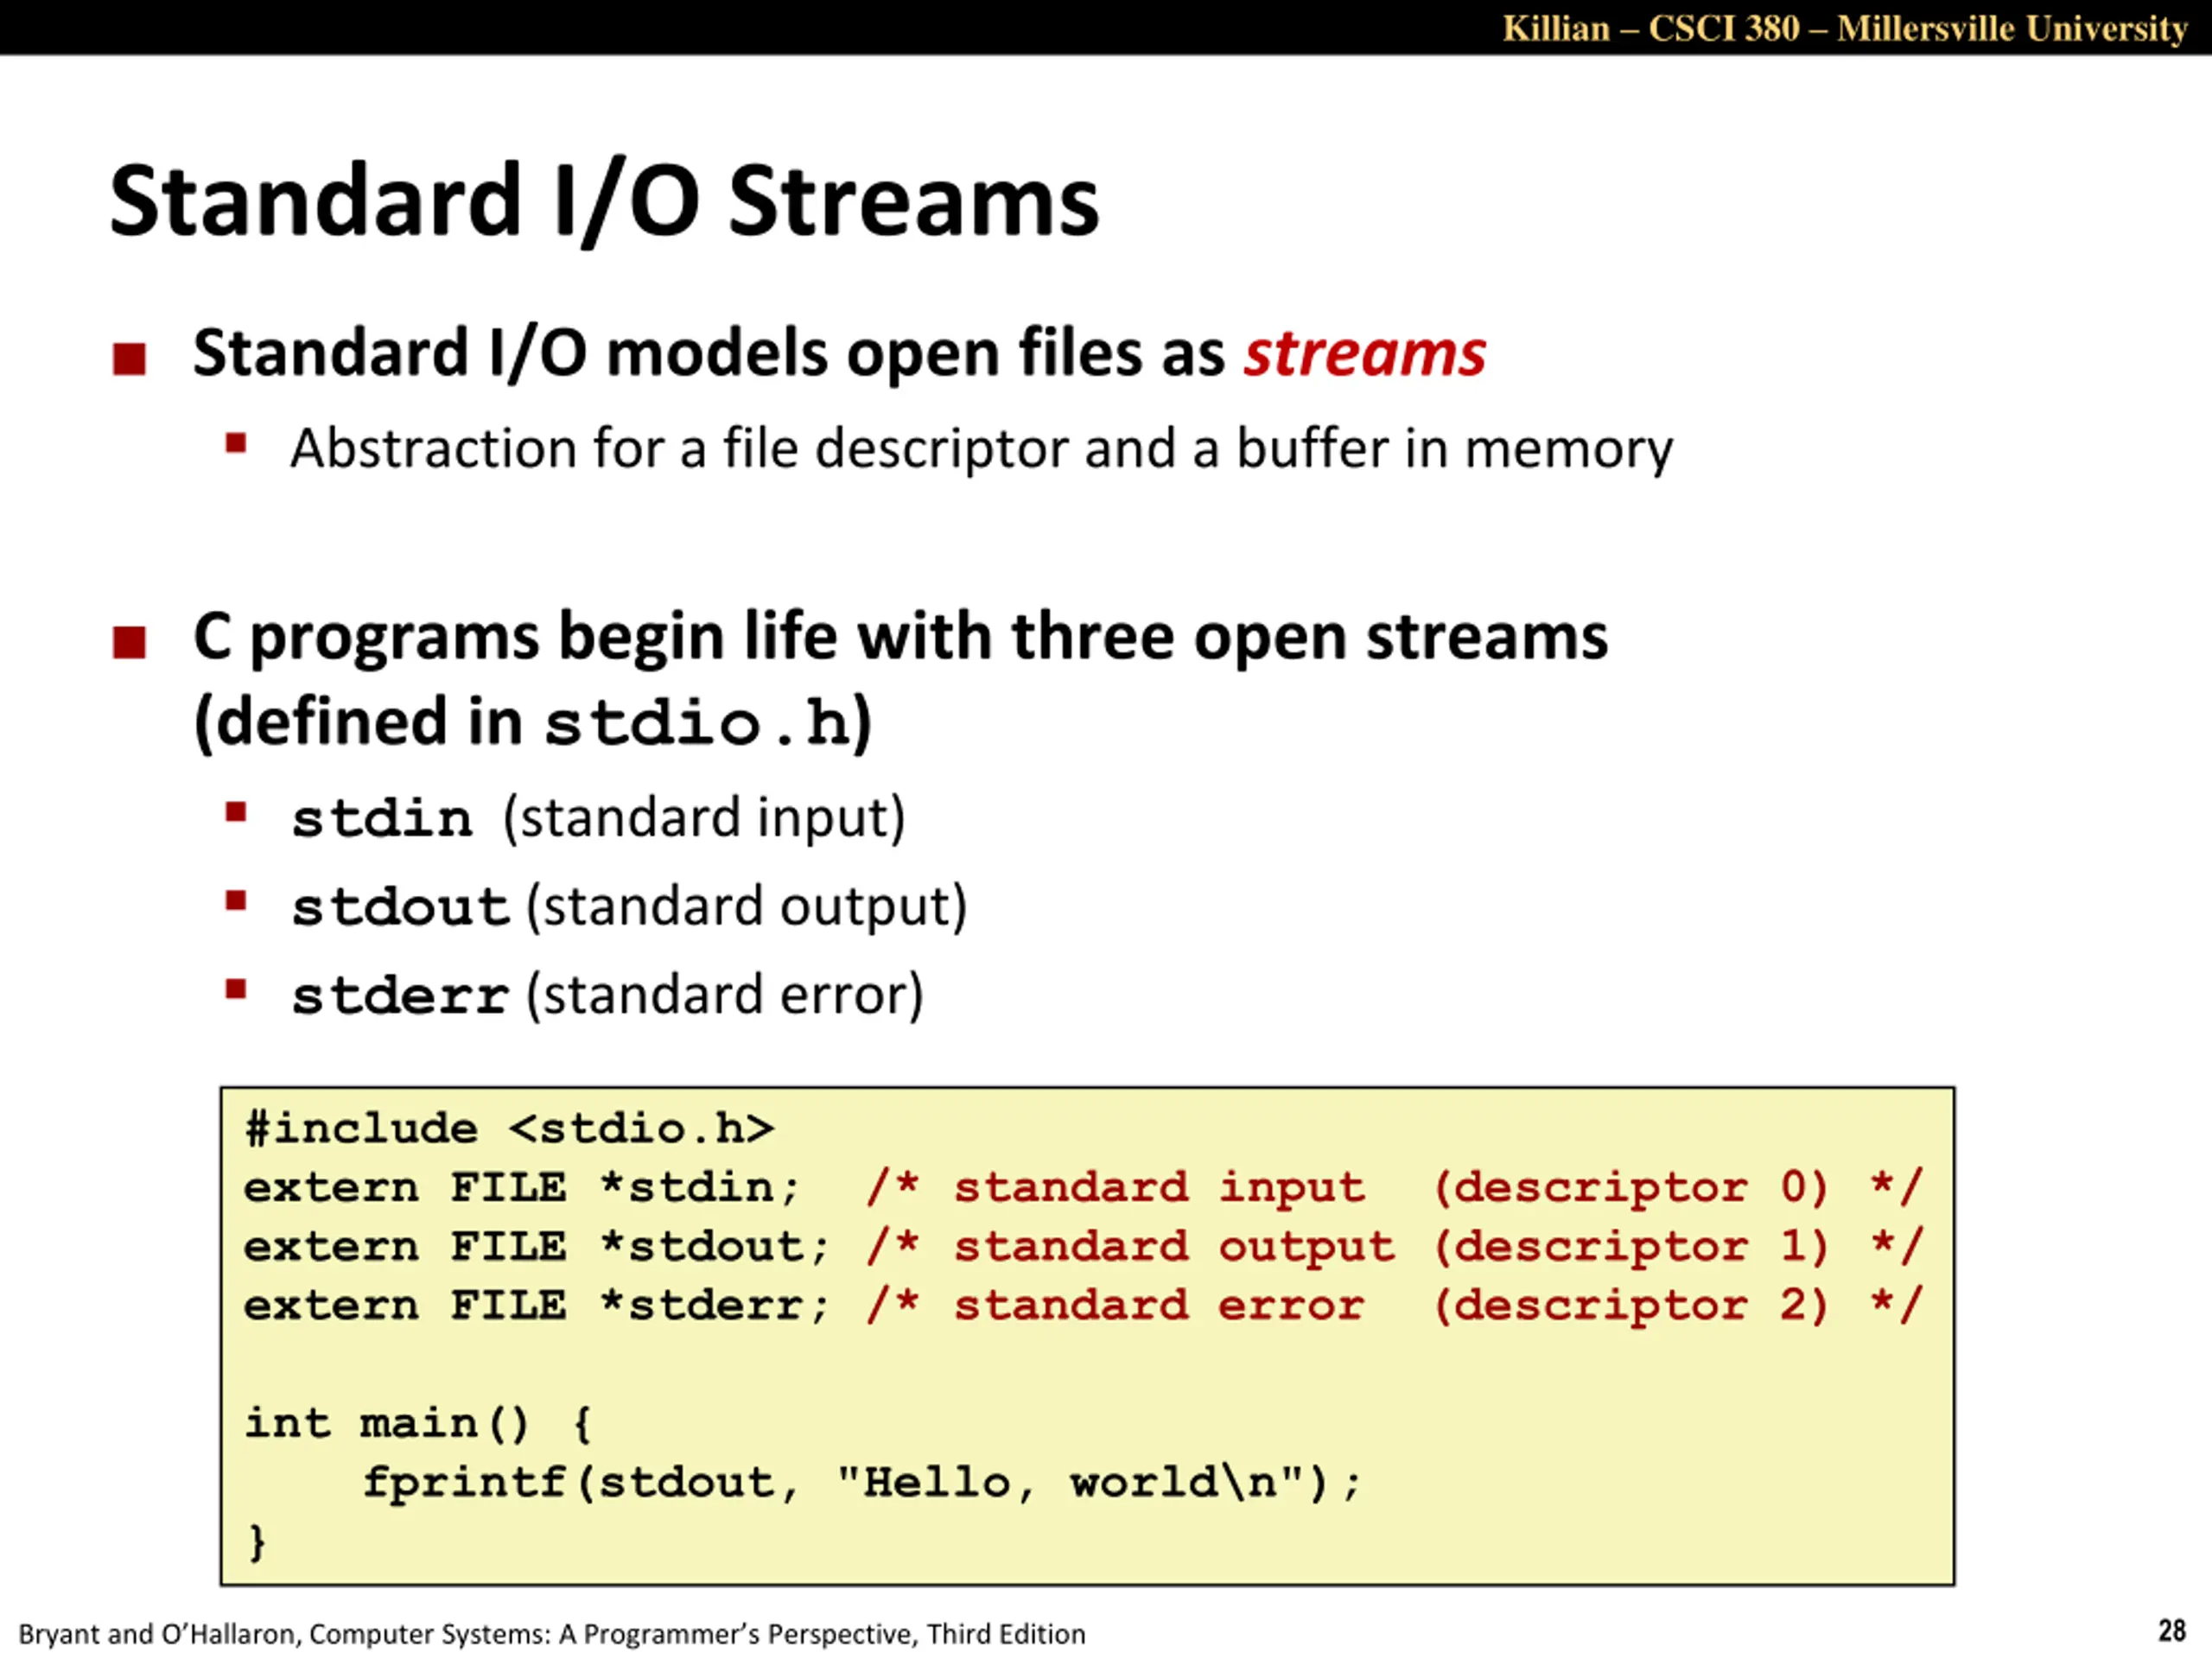Click the 'stdin' monospace text in list
Viewport: 2212px width, 1659px height.
[382, 819]
